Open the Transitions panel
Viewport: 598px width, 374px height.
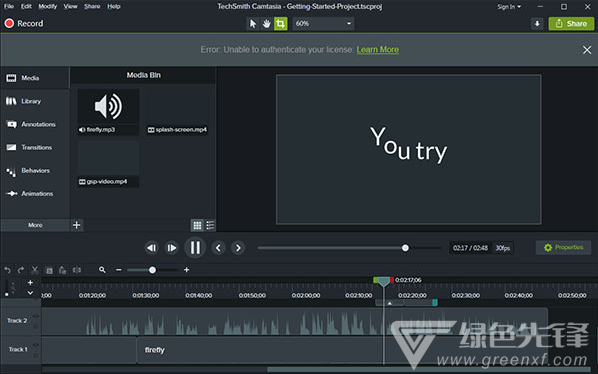point(35,147)
